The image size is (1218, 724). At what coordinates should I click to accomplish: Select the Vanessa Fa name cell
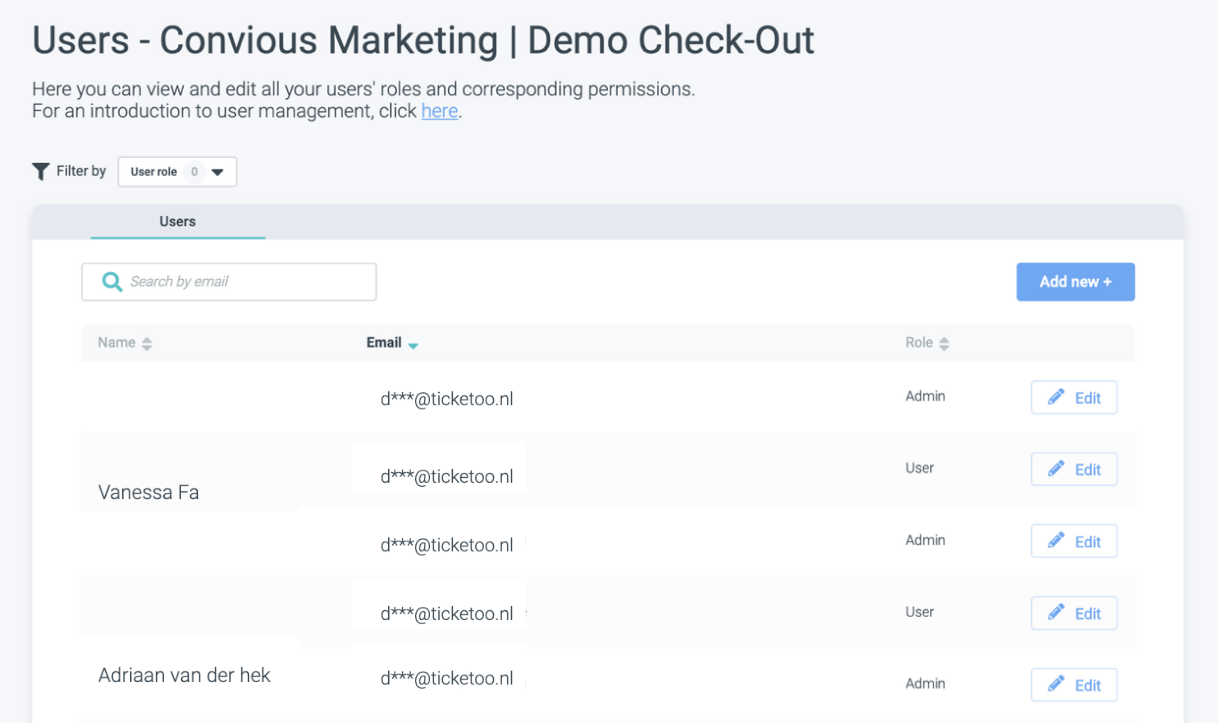[x=149, y=492]
